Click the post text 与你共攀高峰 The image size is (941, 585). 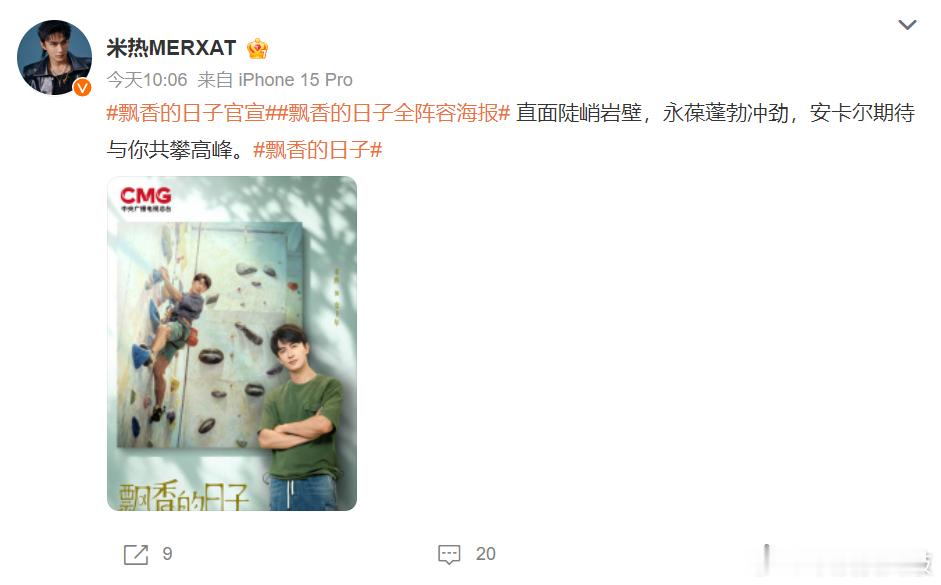169,149
